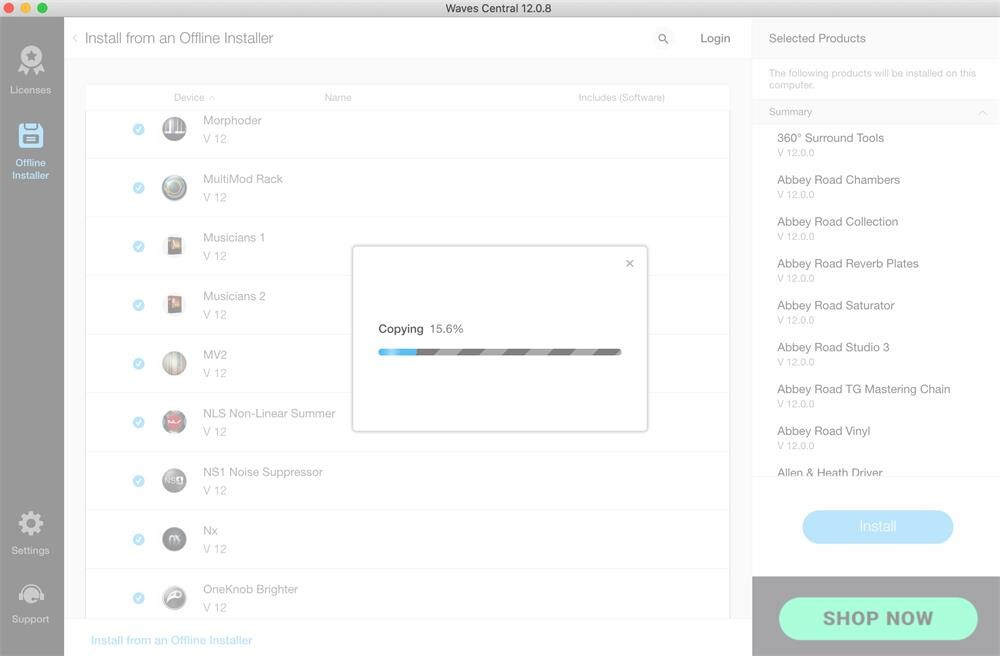Click the OneKnob Brighter product name
Image resolution: width=1000 pixels, height=656 pixels.
point(250,590)
